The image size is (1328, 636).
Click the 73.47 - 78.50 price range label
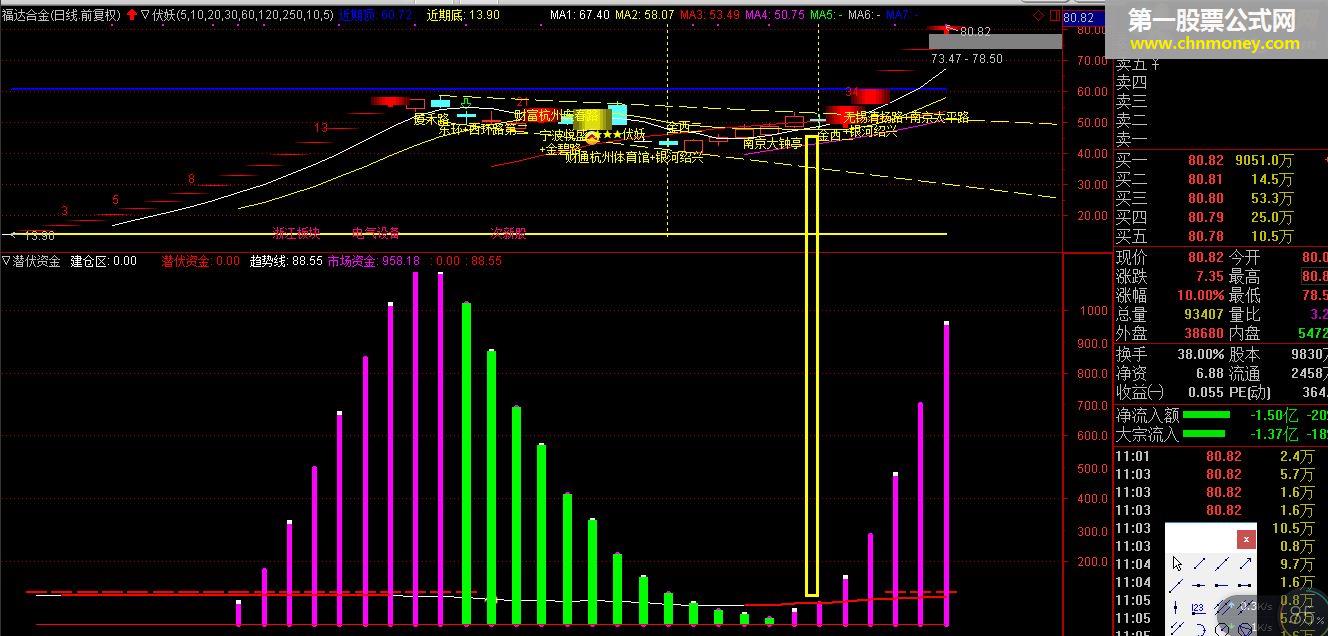pos(966,59)
